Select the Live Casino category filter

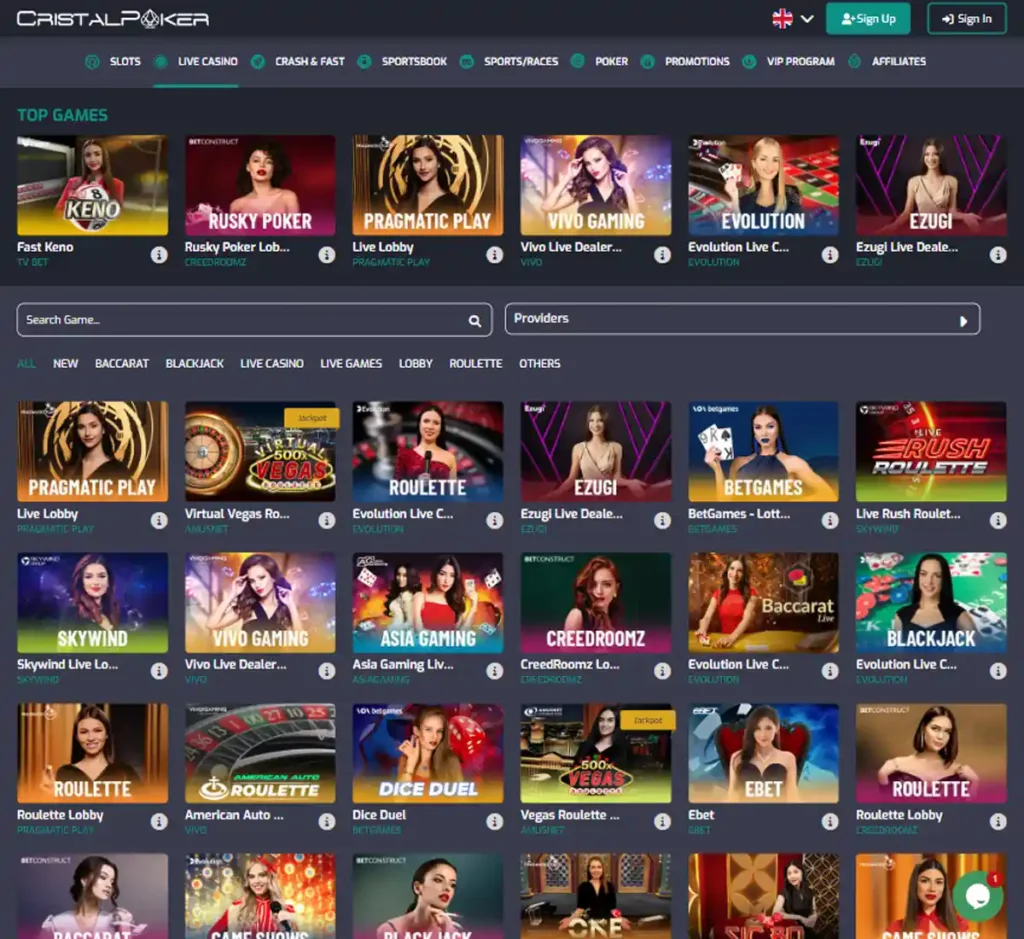pos(272,363)
